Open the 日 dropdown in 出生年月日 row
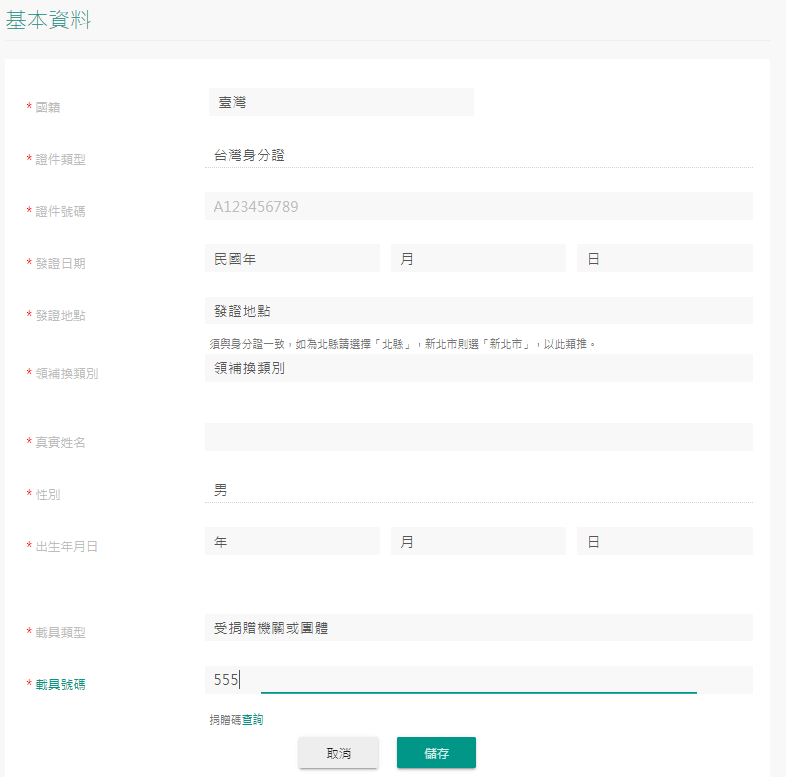 (x=664, y=541)
